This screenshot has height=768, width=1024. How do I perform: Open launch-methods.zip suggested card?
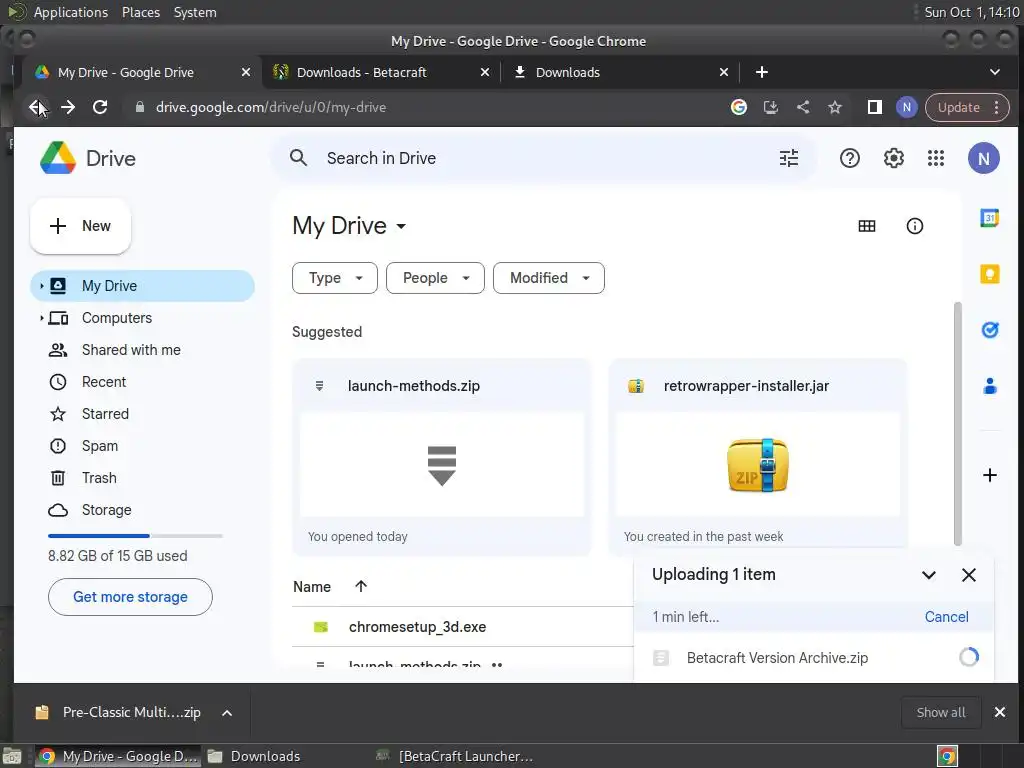(x=441, y=457)
